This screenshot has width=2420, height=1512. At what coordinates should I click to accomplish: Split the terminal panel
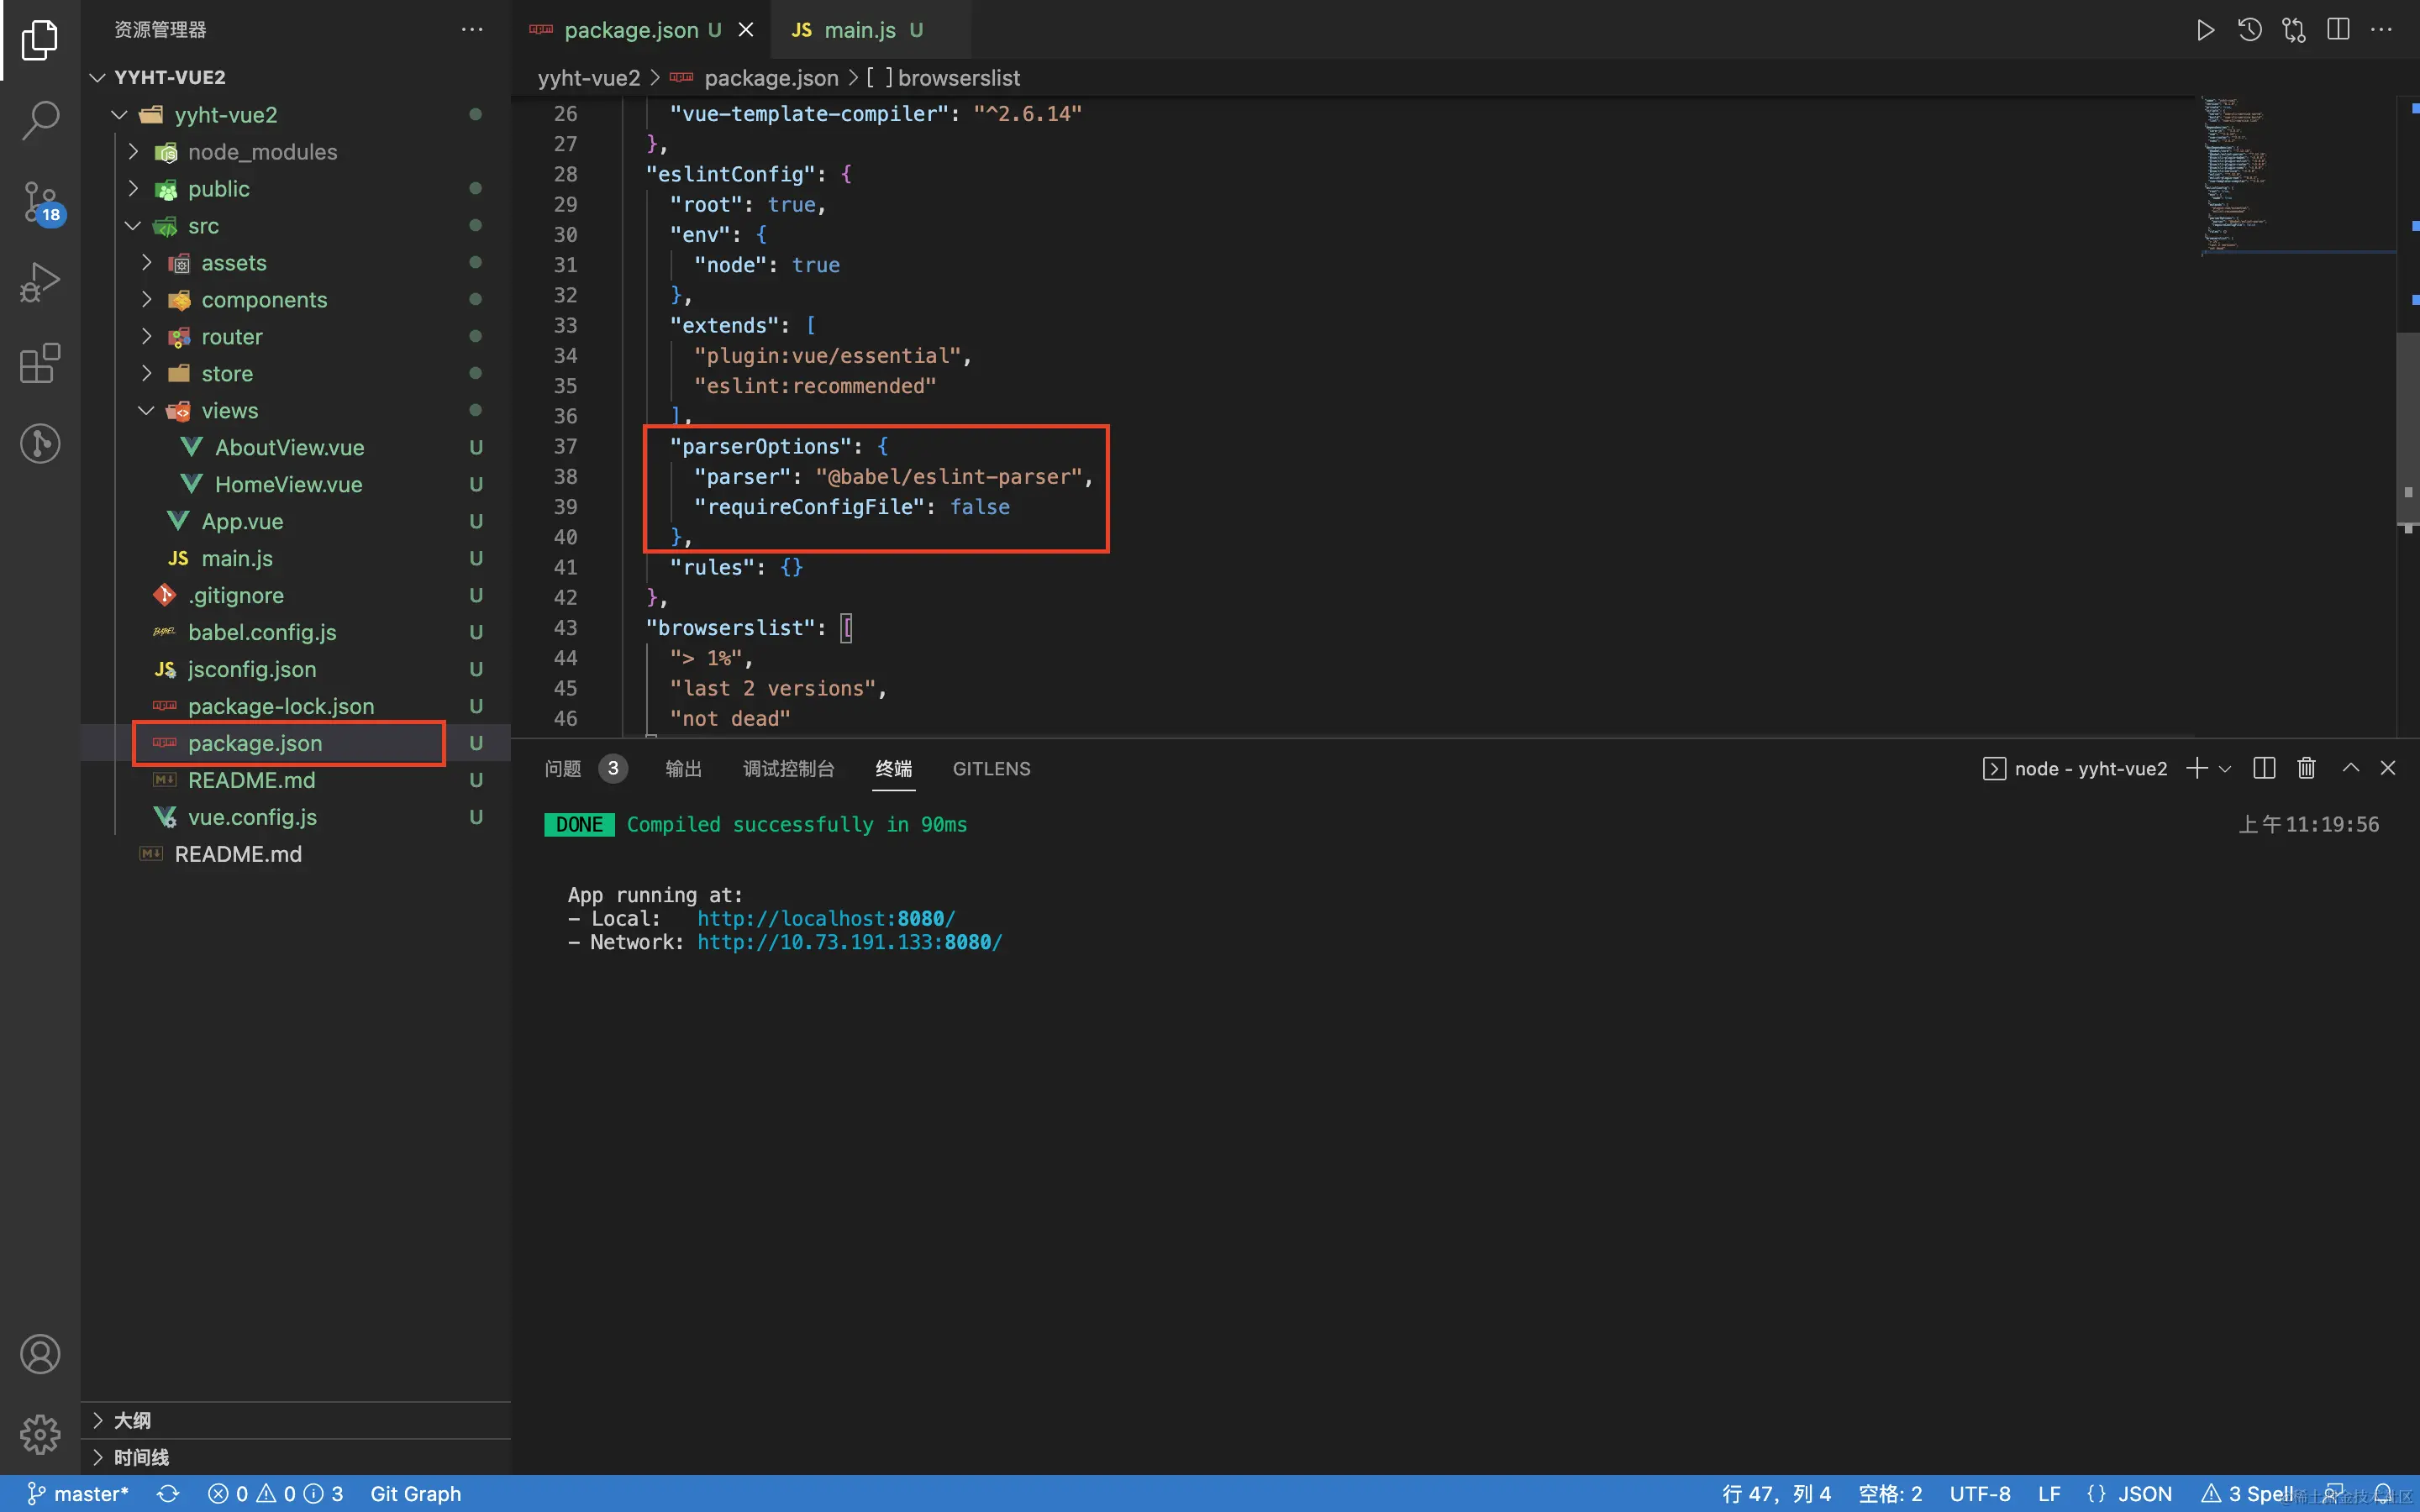(2264, 768)
